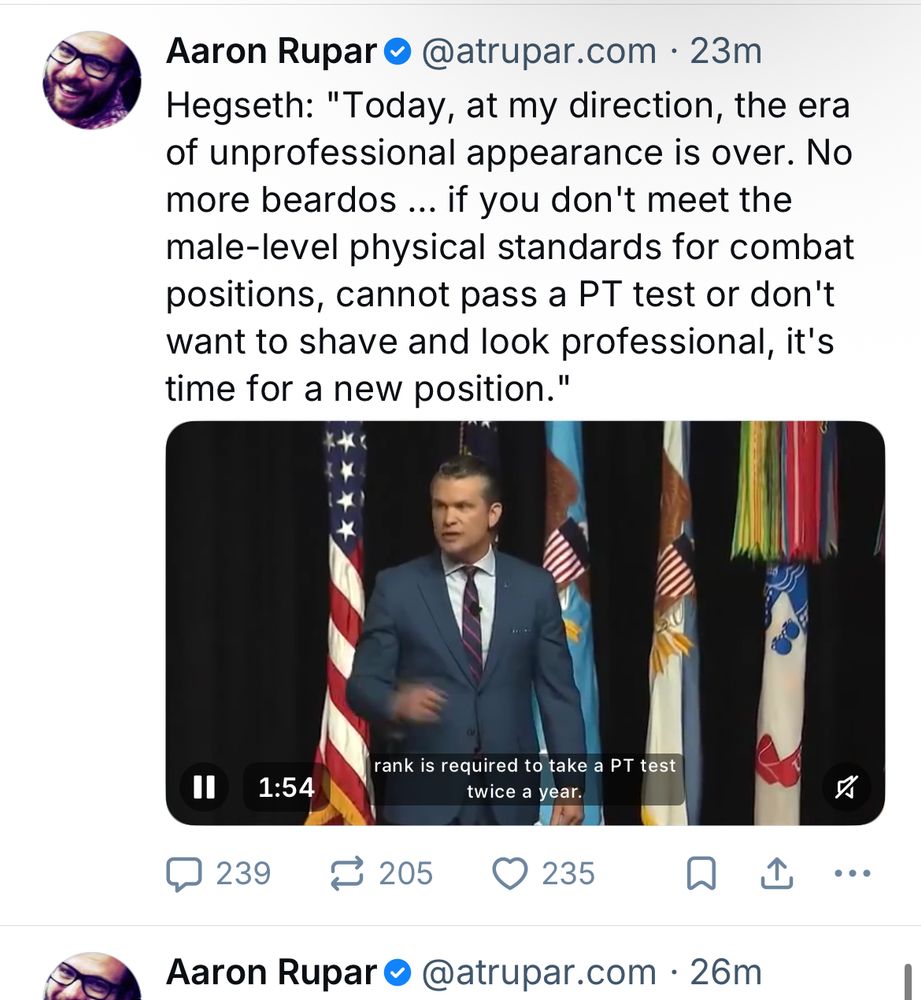This screenshot has width=921, height=1000.
Task: Like the post with the heart icon
Action: (510, 874)
